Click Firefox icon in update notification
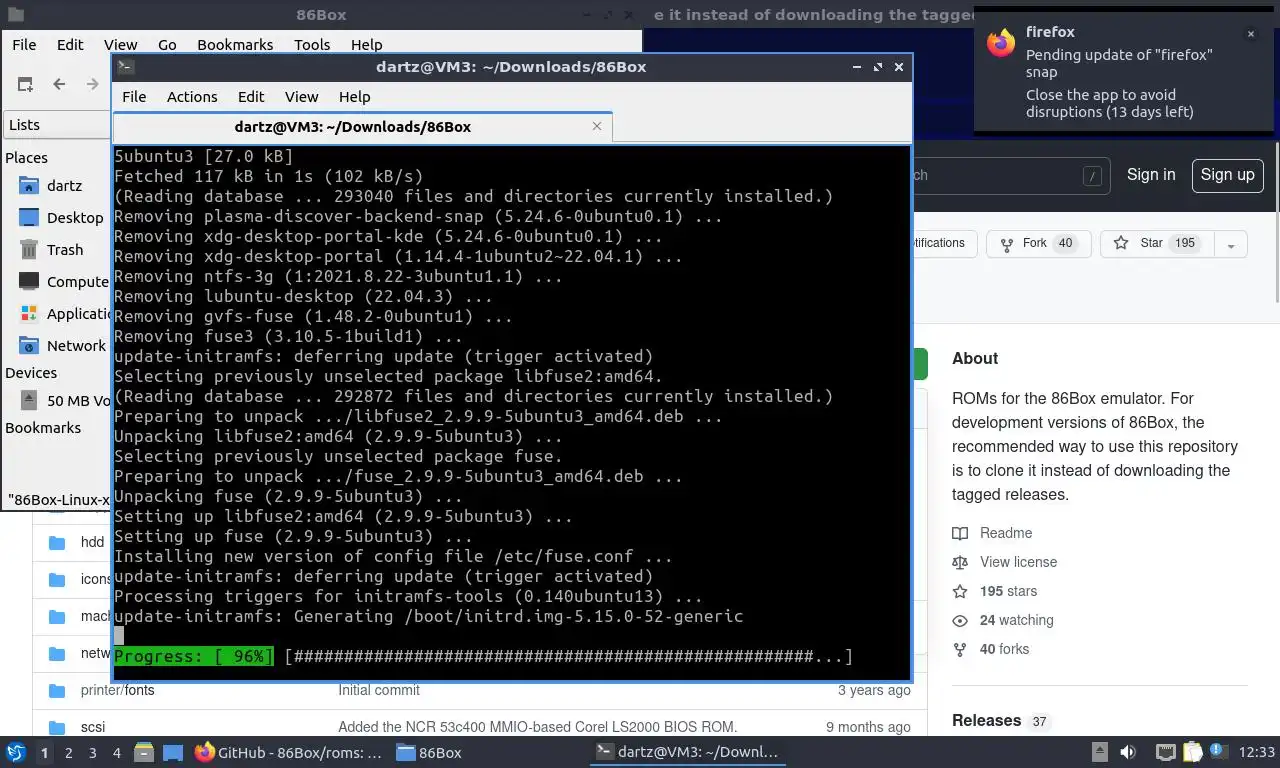Image resolution: width=1280 pixels, height=768 pixels. tap(1001, 42)
